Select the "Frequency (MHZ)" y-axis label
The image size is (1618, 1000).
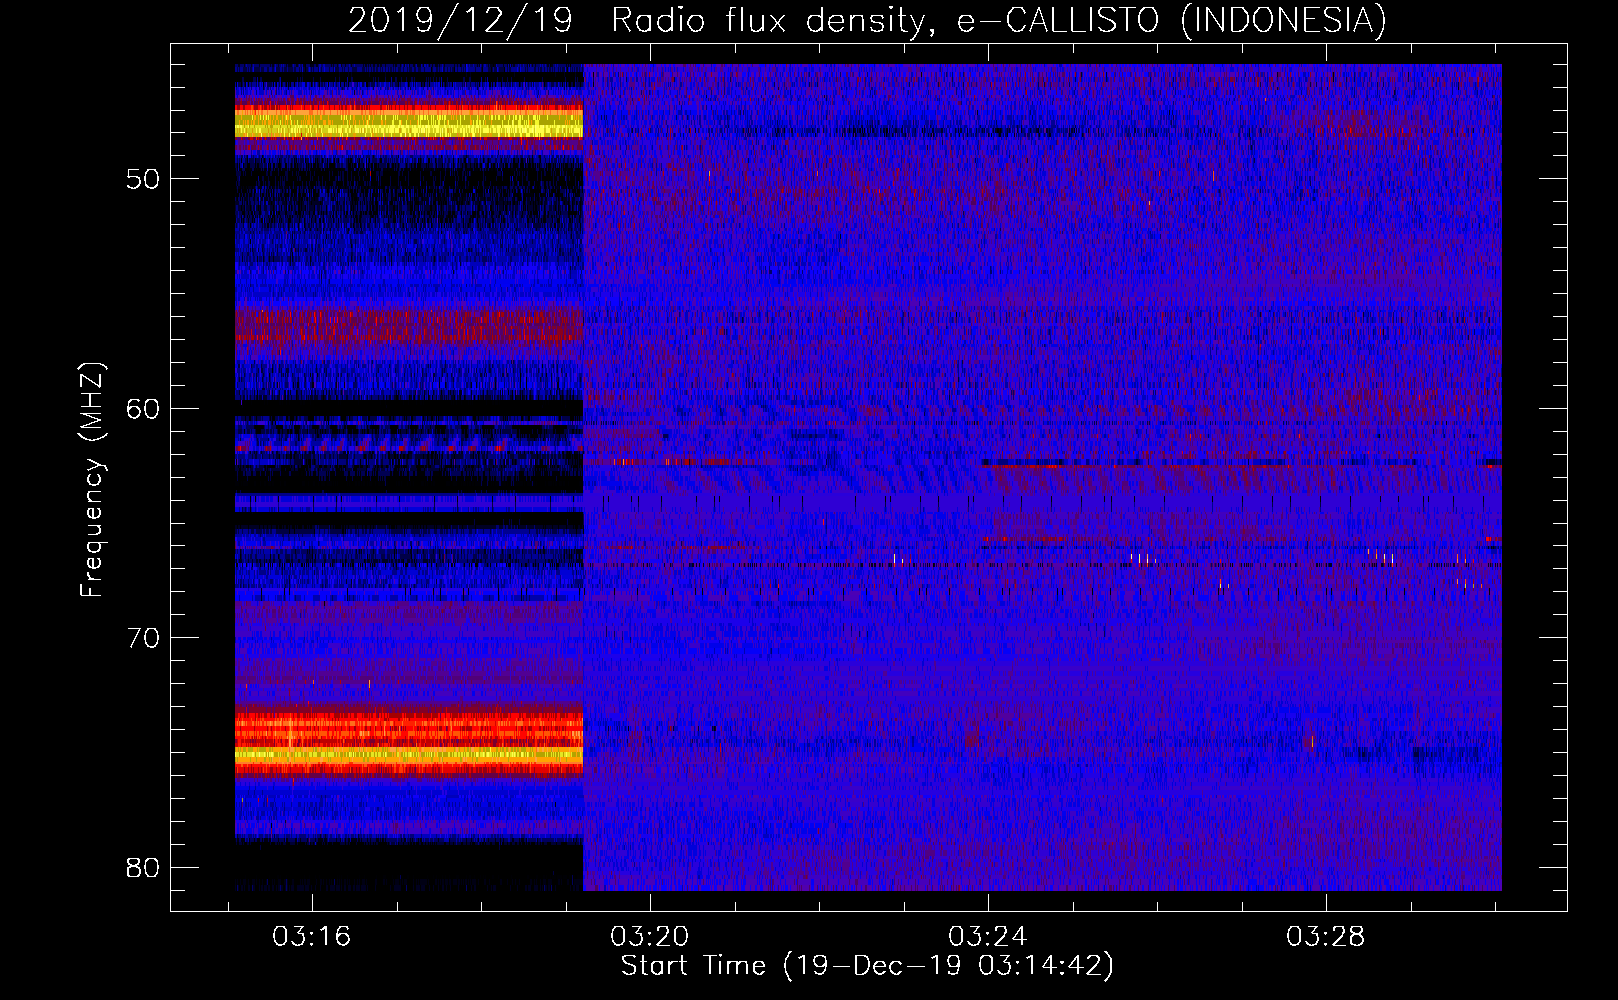pyautogui.click(x=92, y=480)
